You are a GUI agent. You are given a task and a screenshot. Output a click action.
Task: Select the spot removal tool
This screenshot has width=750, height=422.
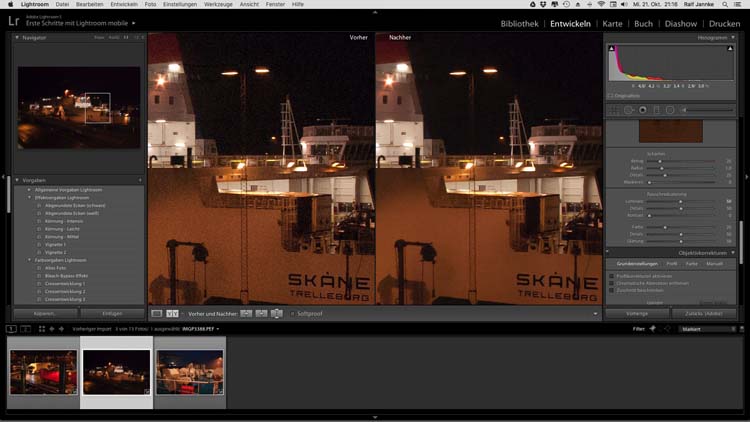629,110
